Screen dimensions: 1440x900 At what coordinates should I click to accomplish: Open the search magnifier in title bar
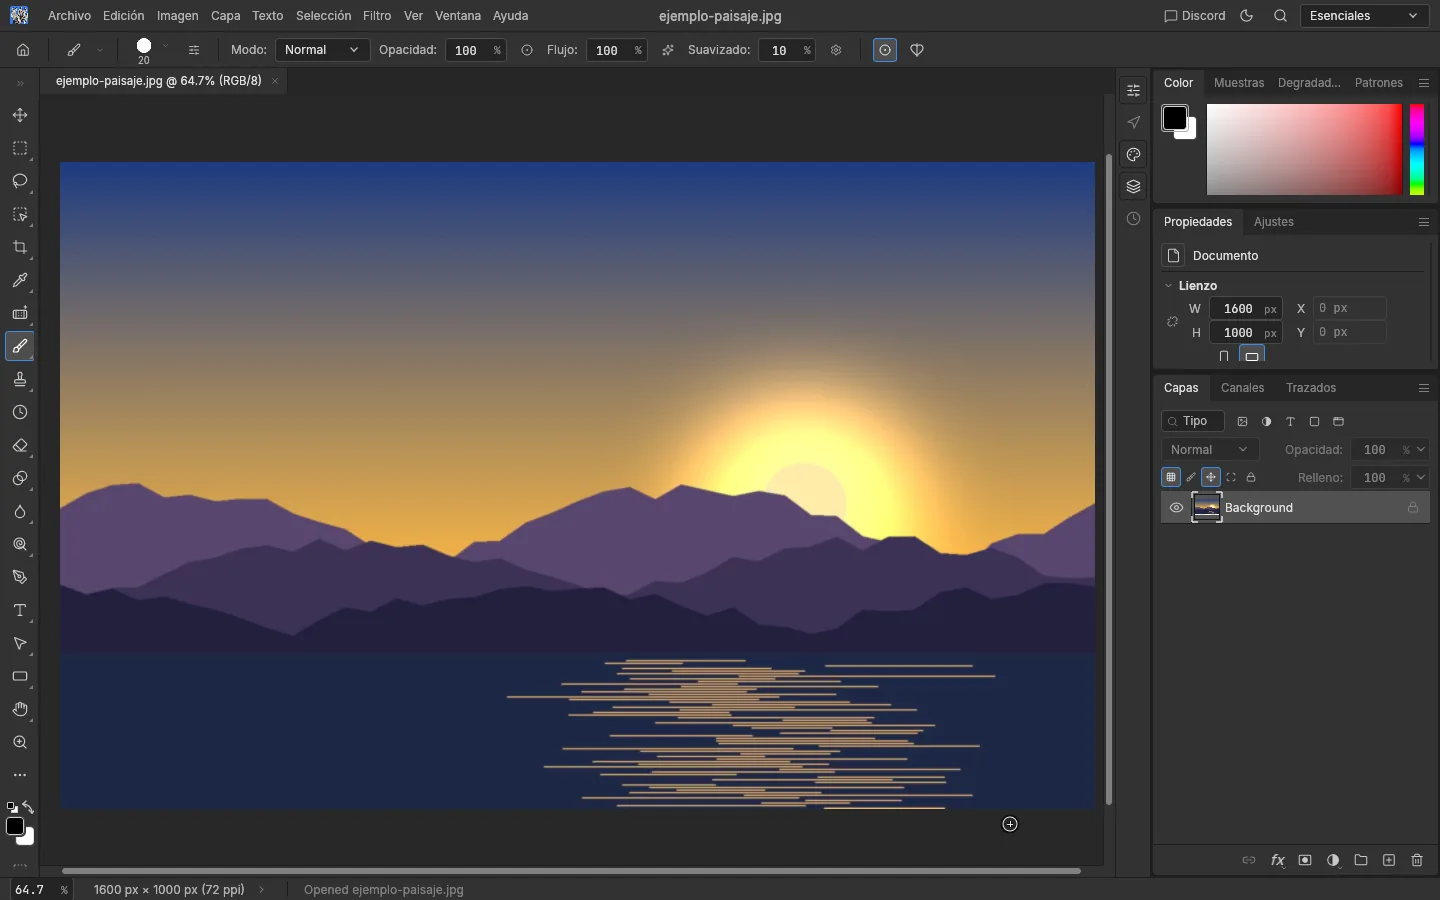pyautogui.click(x=1280, y=16)
